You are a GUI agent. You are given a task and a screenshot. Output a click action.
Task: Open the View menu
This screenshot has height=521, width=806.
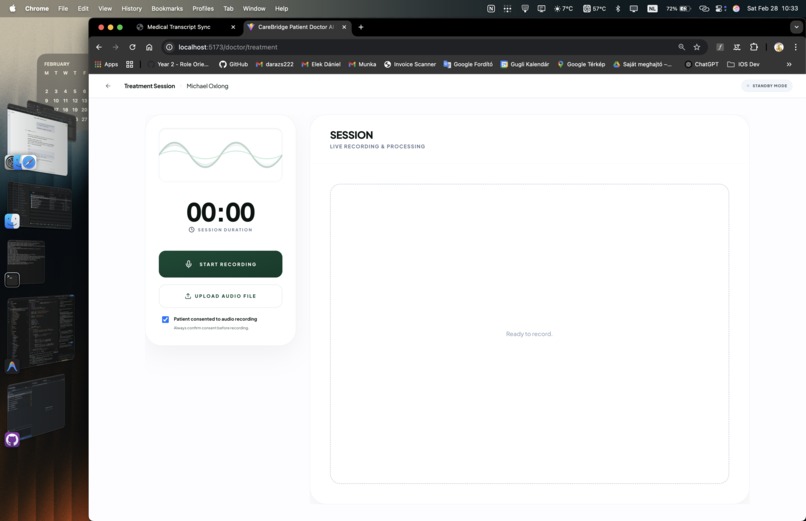105,8
